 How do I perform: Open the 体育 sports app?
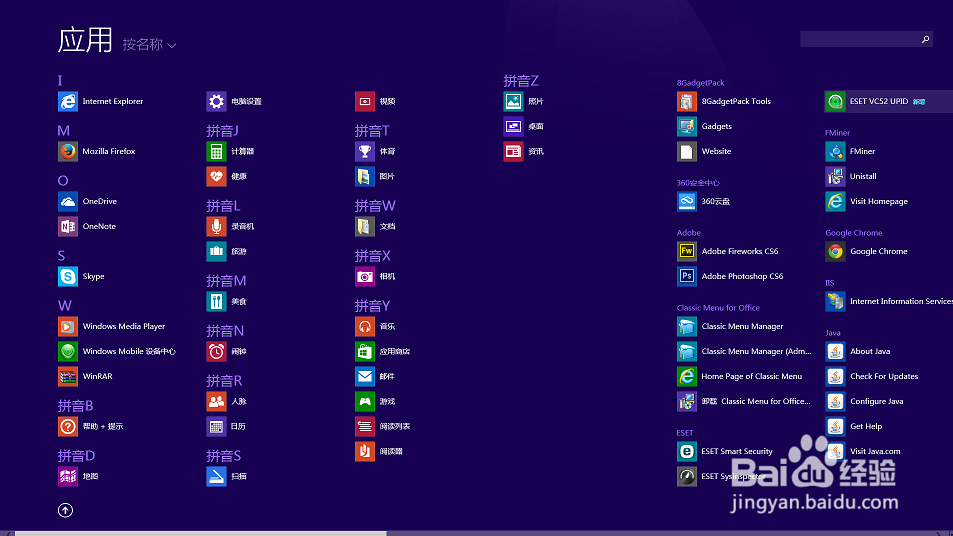pyautogui.click(x=376, y=151)
